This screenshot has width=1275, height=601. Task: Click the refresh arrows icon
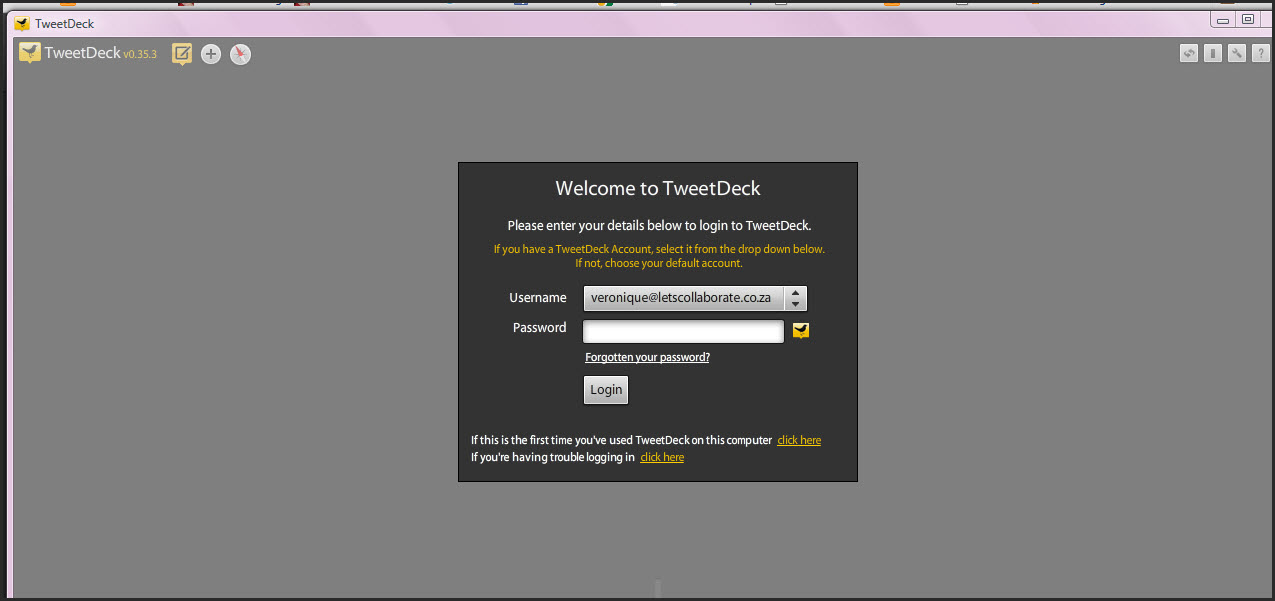coord(1189,54)
